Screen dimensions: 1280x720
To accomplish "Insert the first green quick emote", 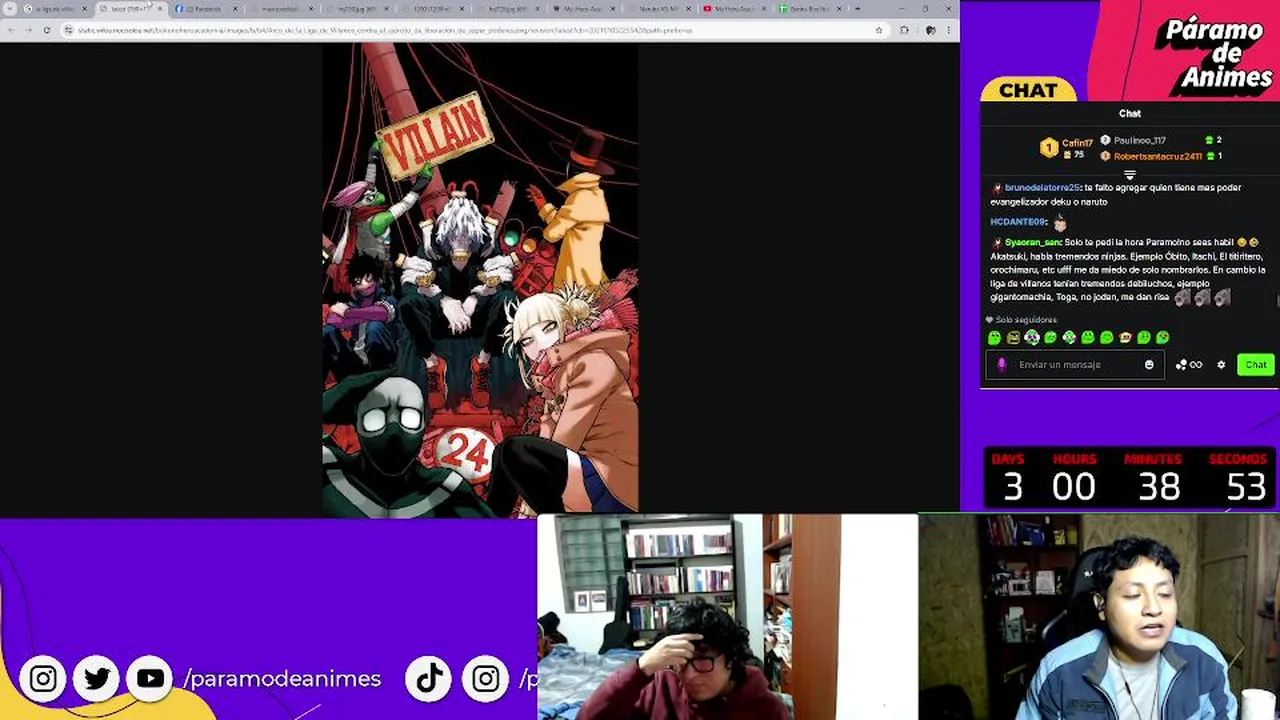I will pyautogui.click(x=994, y=338).
